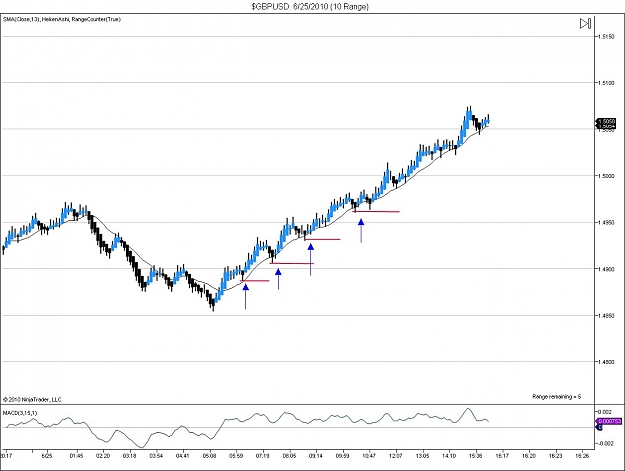The image size is (625, 471).
Task: Click the 1.5150 price axis label
Action: coord(606,37)
